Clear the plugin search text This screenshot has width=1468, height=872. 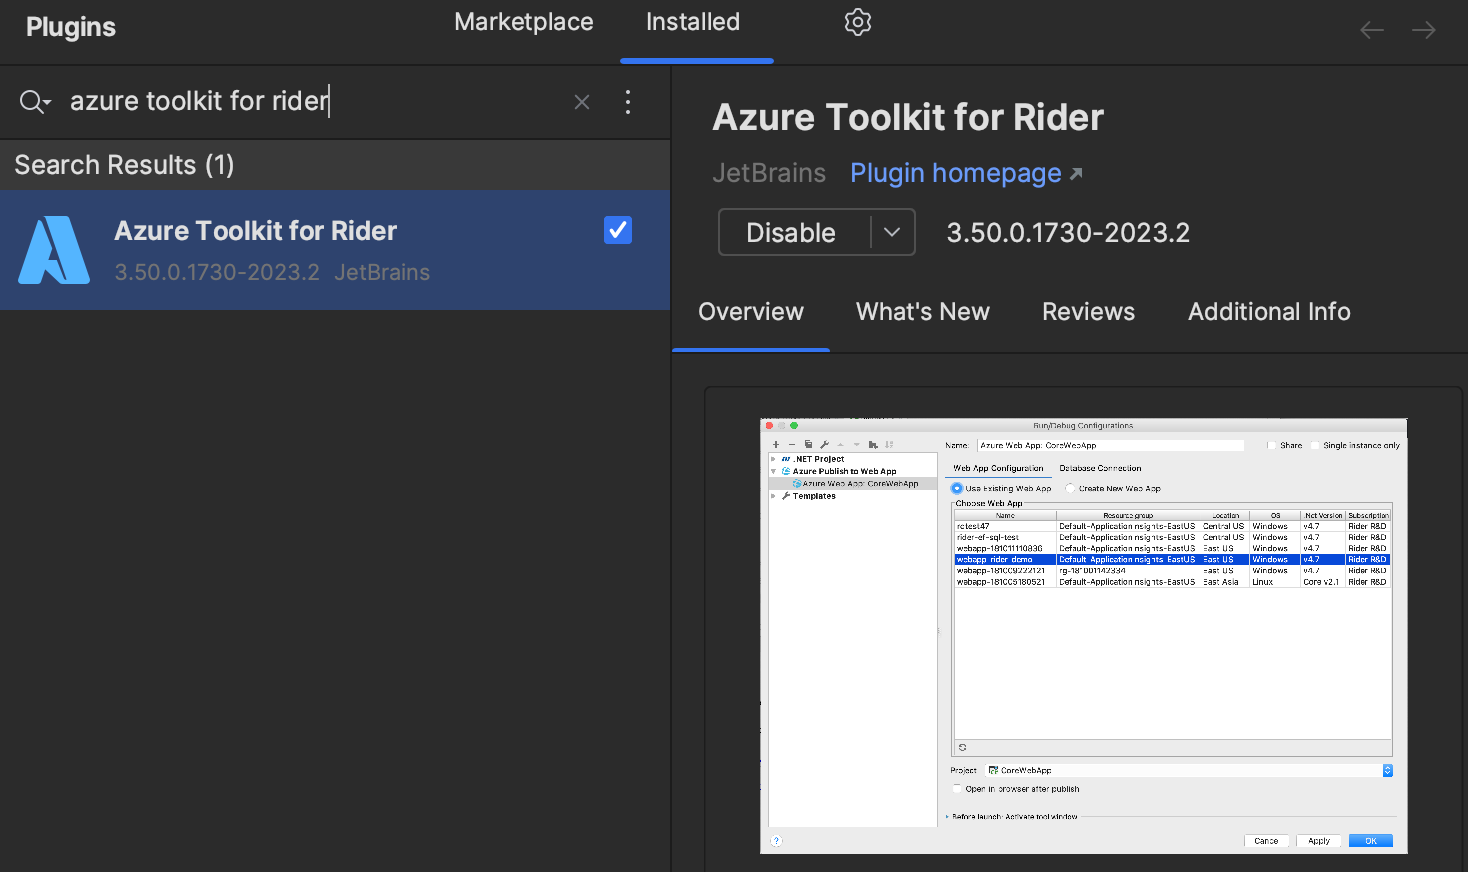(582, 102)
